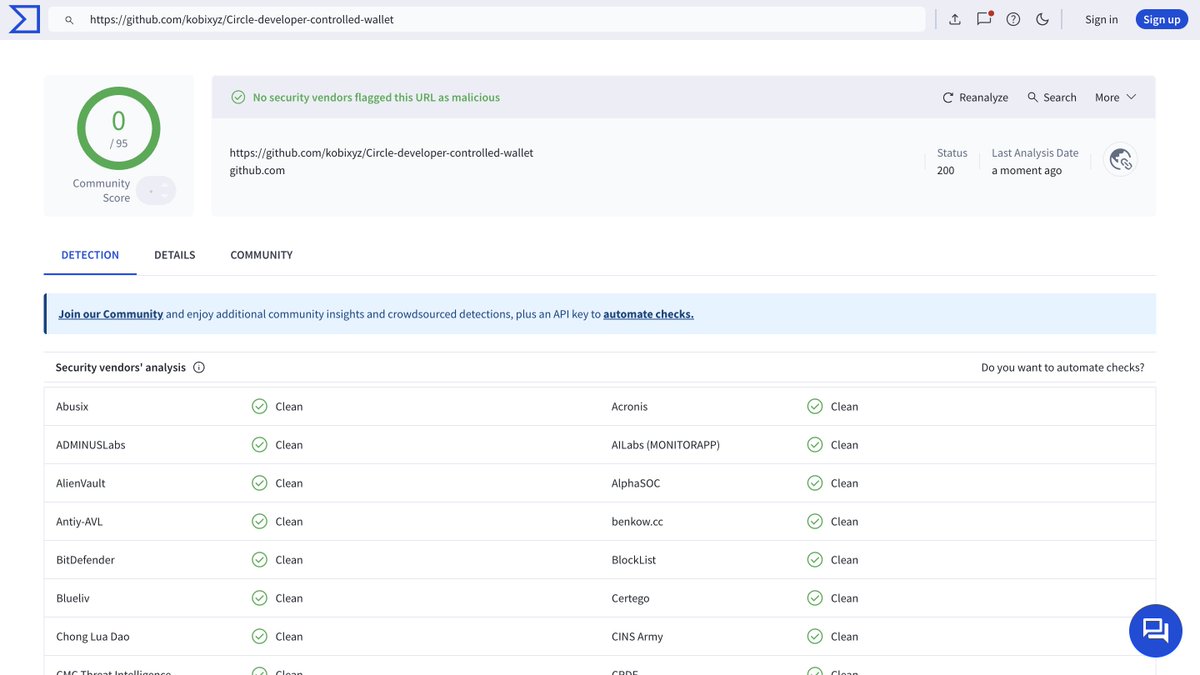Click the Clean check icon for Antiy-AVL
The image size is (1200, 675).
click(x=259, y=521)
